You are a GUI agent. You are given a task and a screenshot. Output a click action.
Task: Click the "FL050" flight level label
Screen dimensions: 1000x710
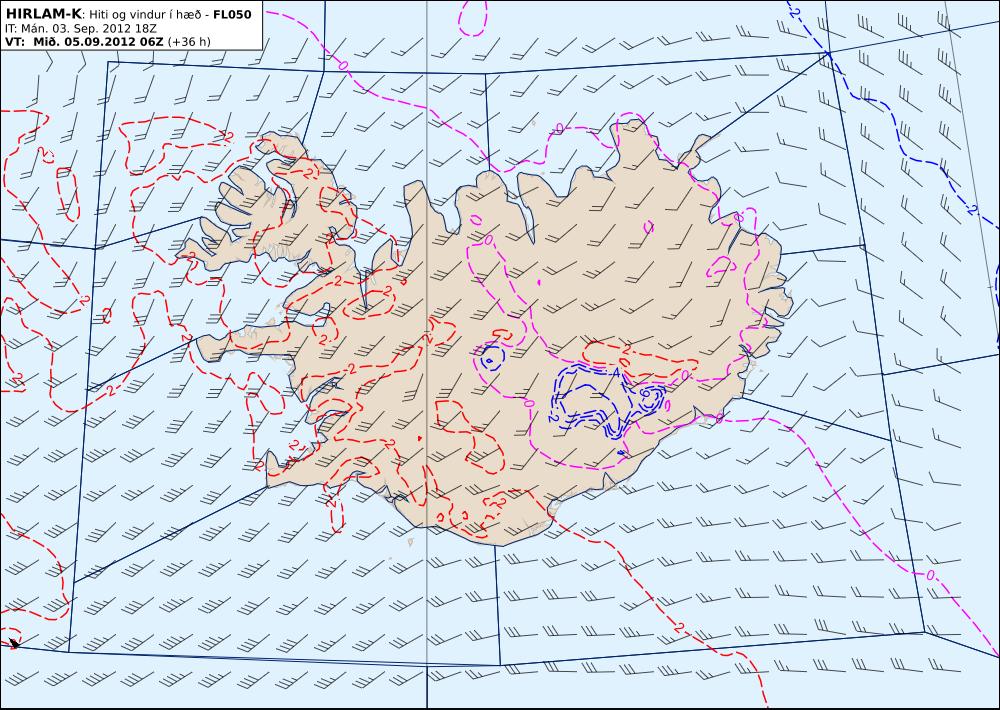[233, 14]
